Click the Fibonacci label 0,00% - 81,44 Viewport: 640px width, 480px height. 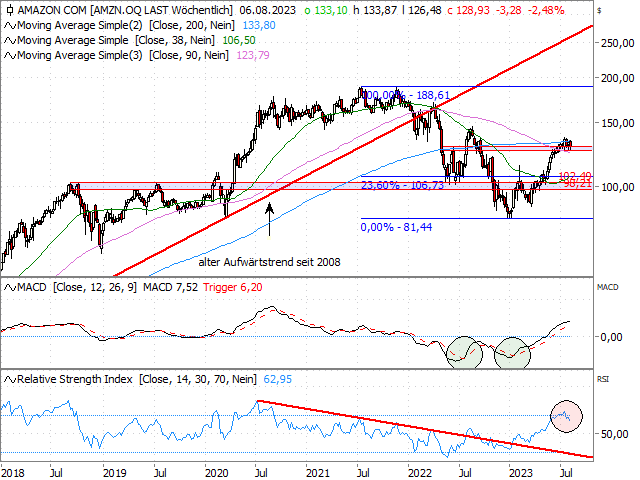396,227
